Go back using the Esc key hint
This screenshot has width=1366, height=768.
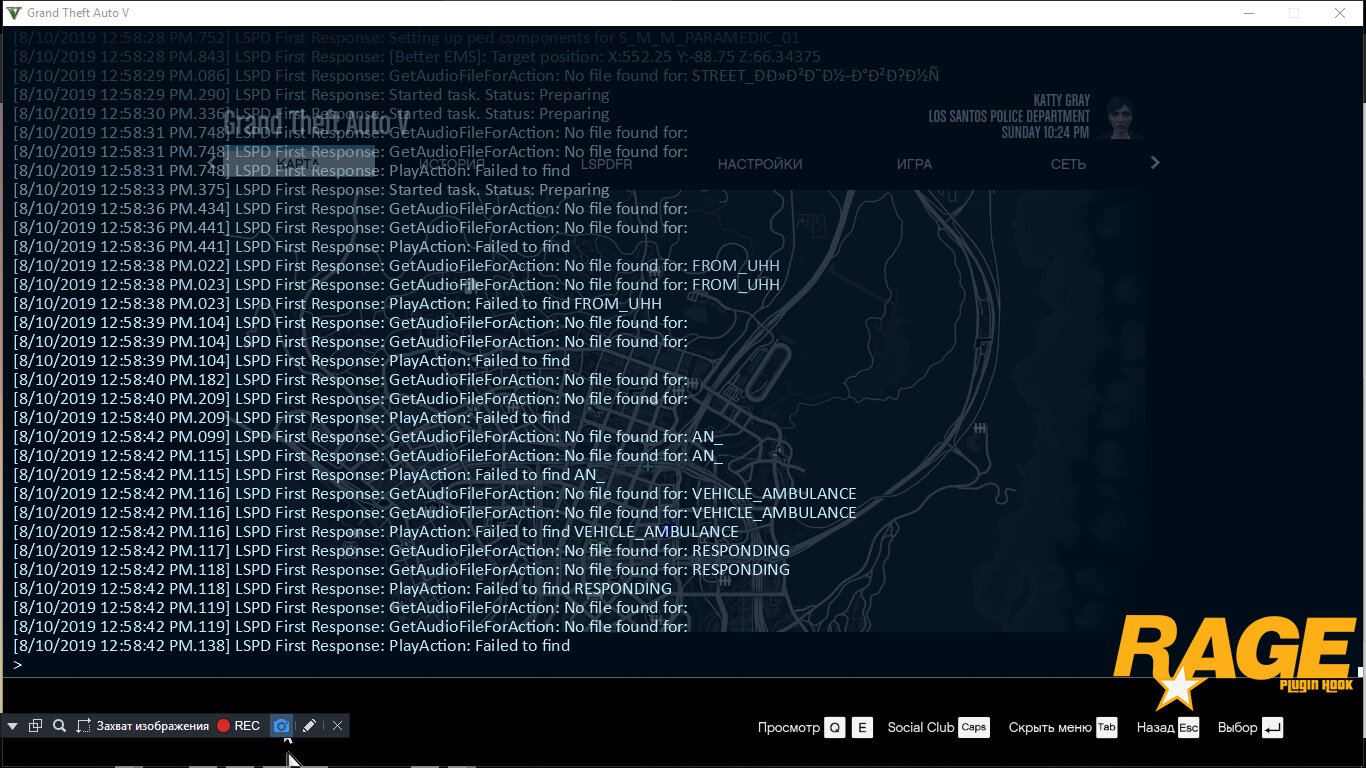click(x=1188, y=728)
